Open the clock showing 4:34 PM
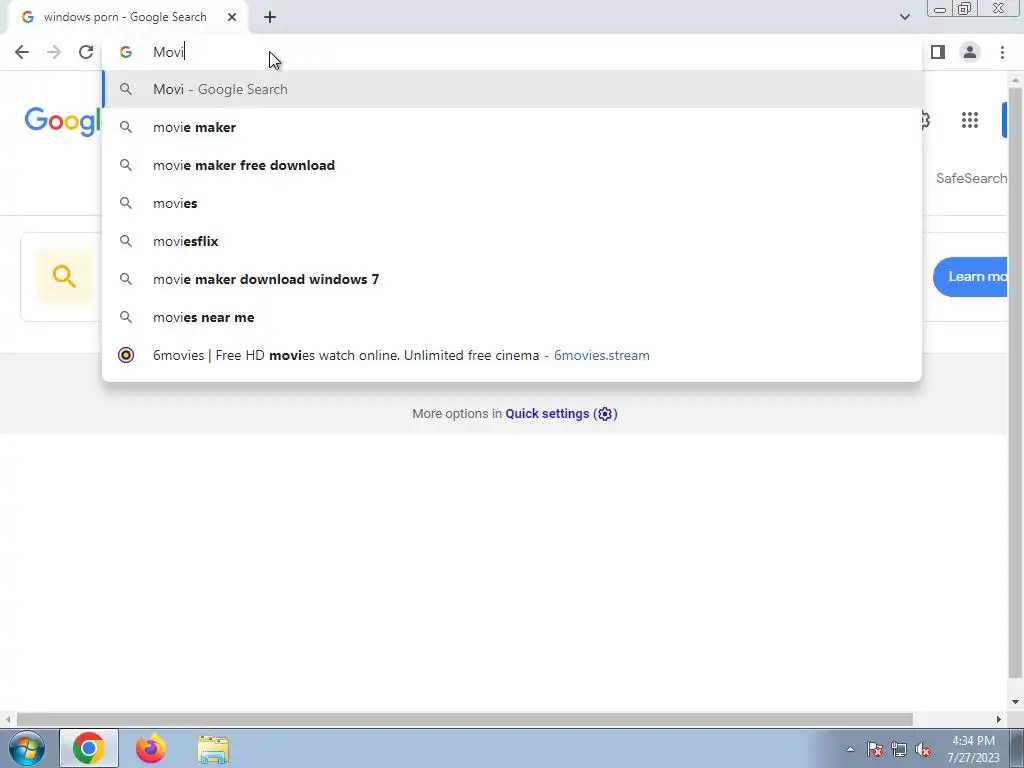Viewport: 1024px width, 768px height. [973, 749]
